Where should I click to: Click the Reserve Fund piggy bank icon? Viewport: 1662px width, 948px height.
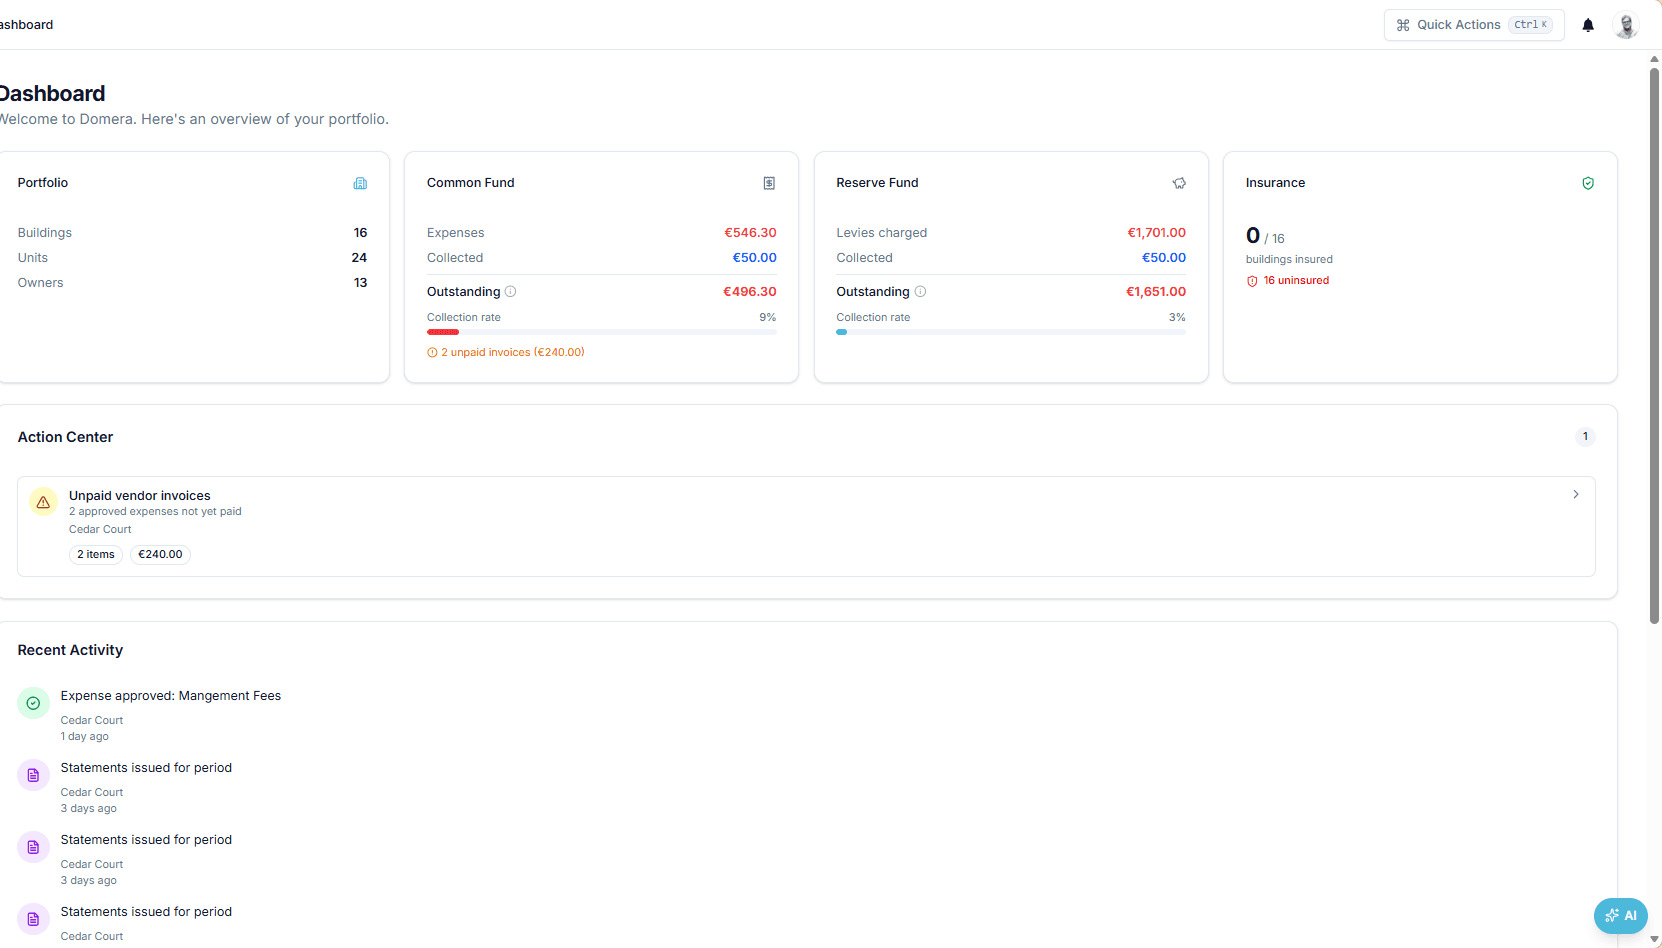click(x=1179, y=183)
